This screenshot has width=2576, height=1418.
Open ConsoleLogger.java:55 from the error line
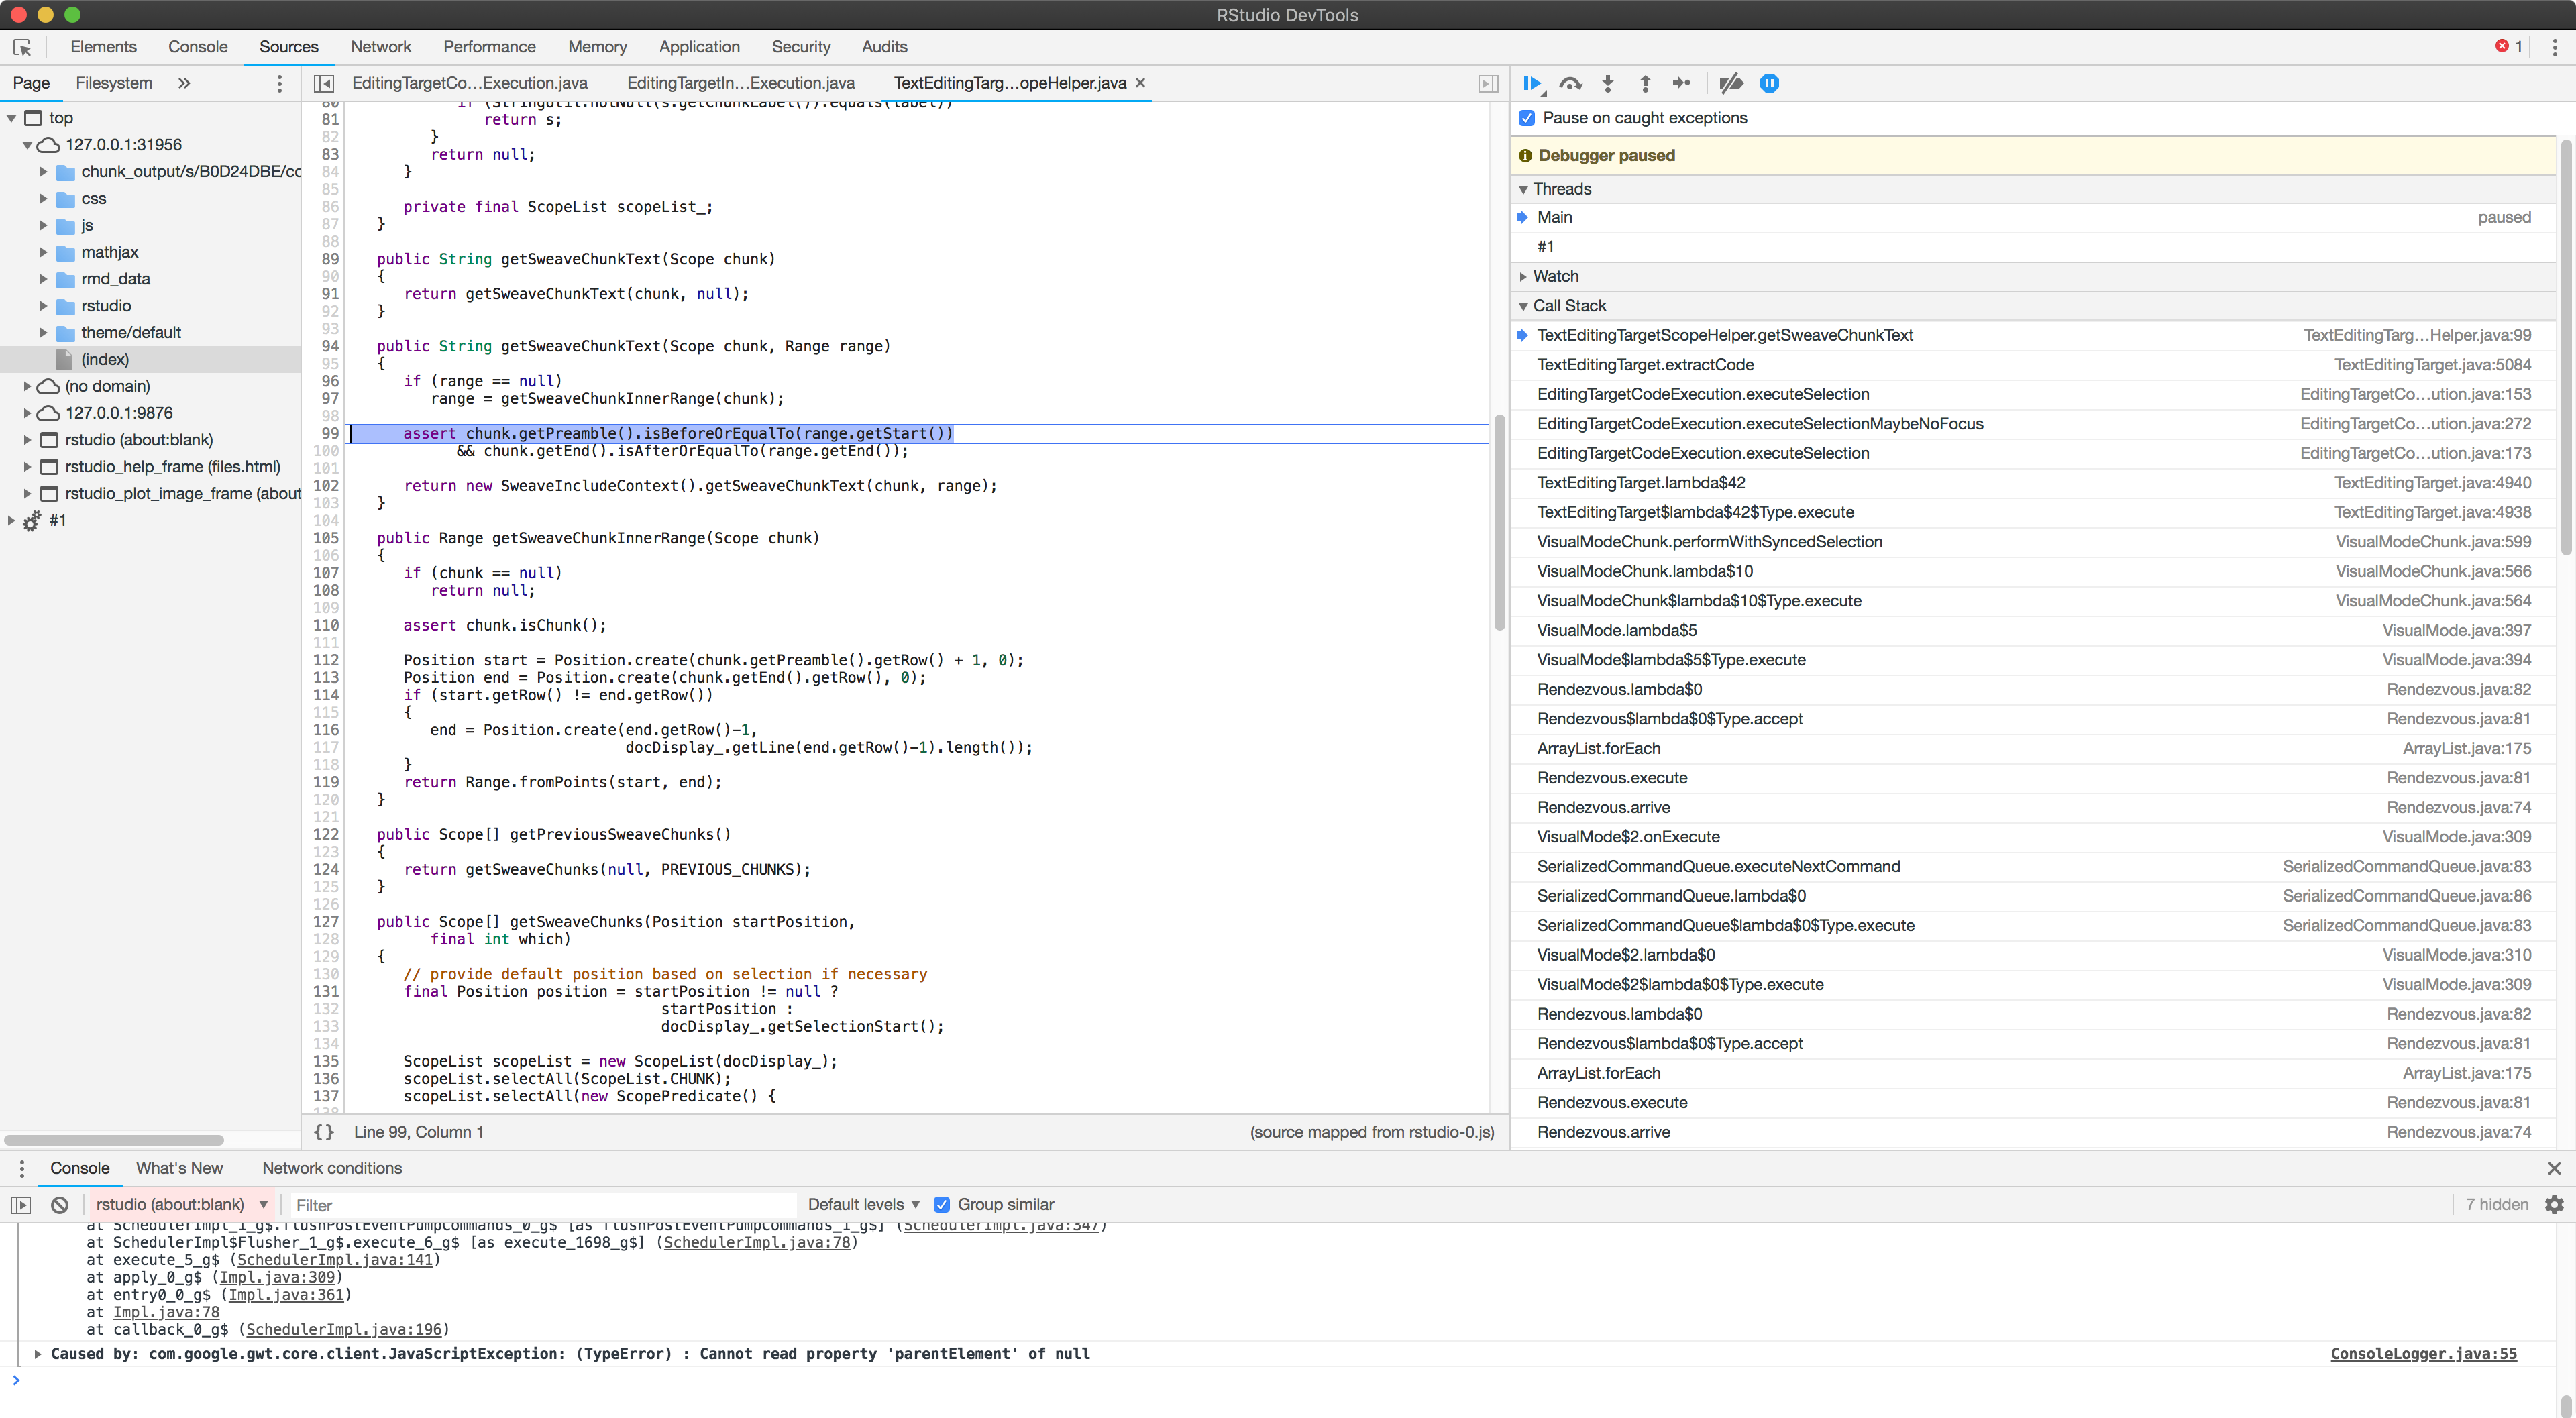2422,1353
